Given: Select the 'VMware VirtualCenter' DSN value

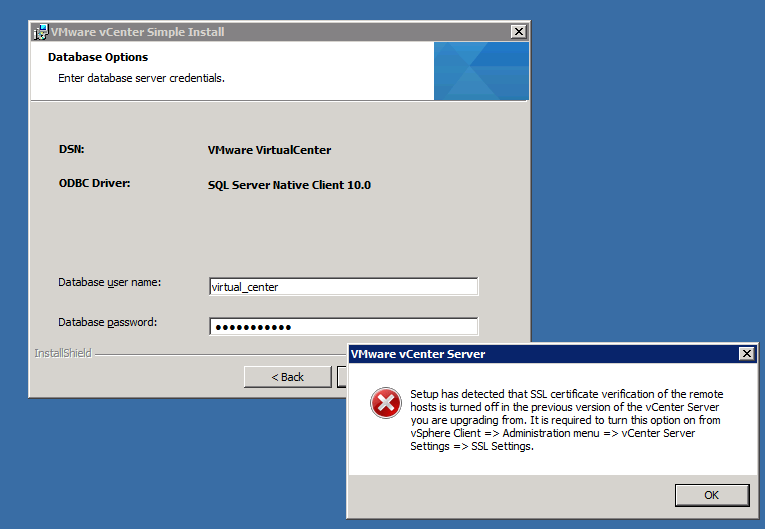Looking at the screenshot, I should click(269, 150).
